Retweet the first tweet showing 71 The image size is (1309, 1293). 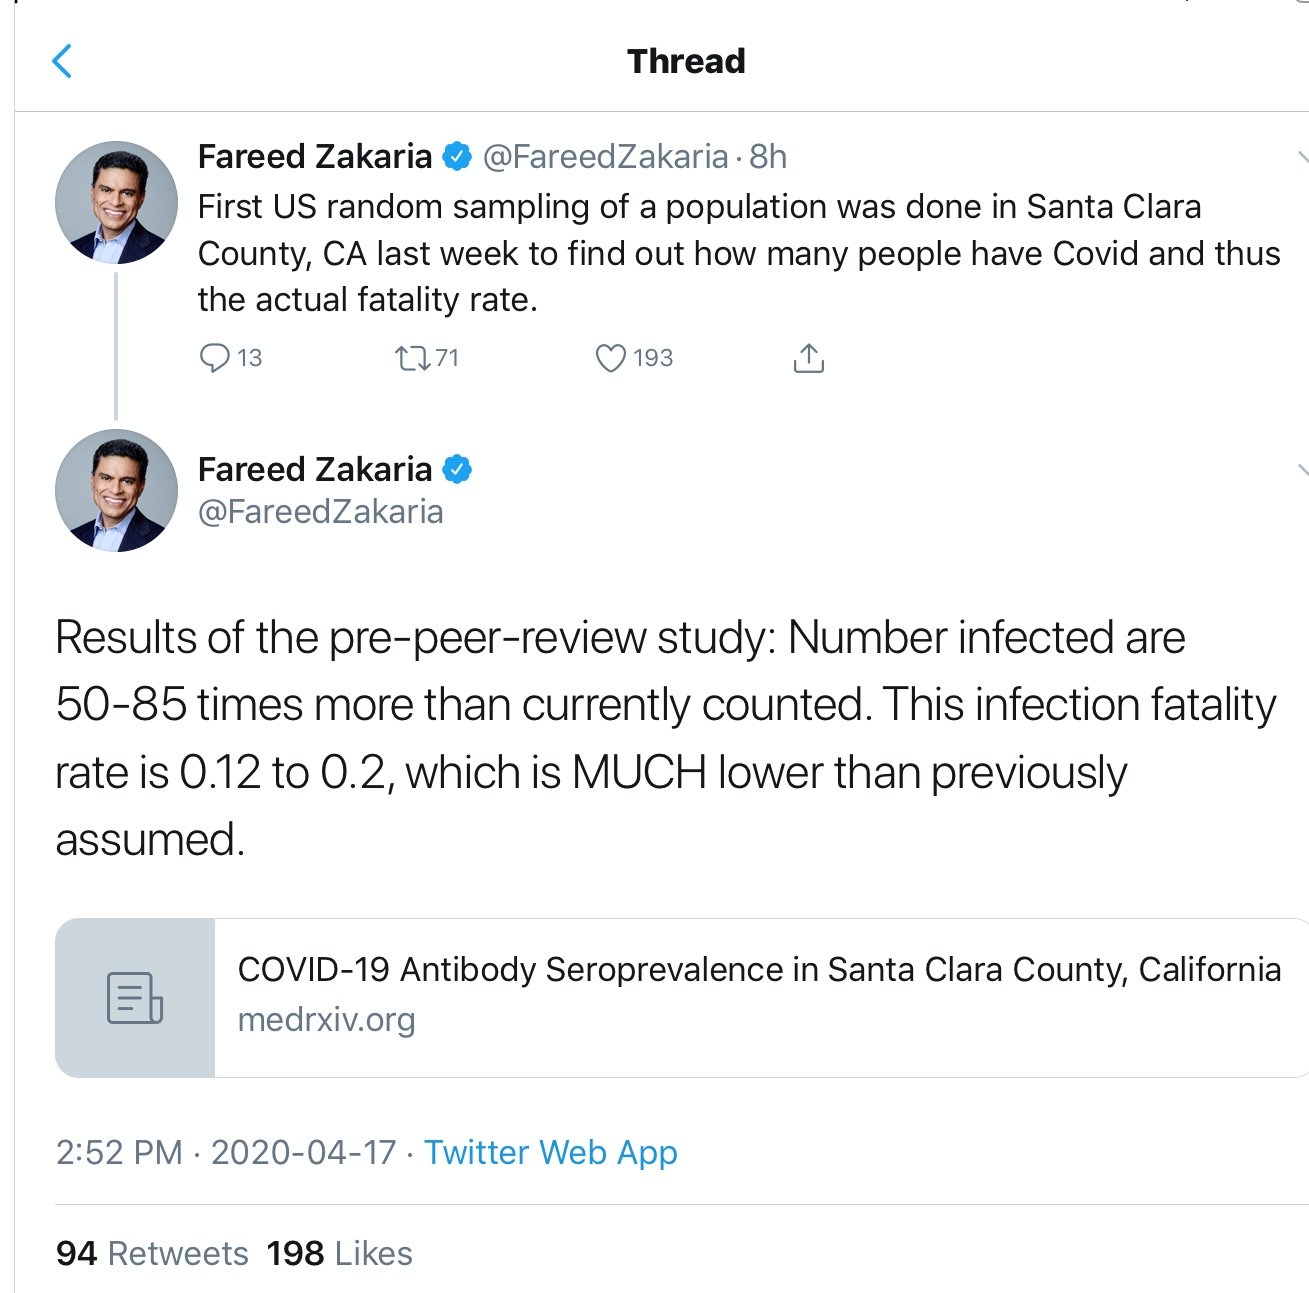[x=411, y=358]
